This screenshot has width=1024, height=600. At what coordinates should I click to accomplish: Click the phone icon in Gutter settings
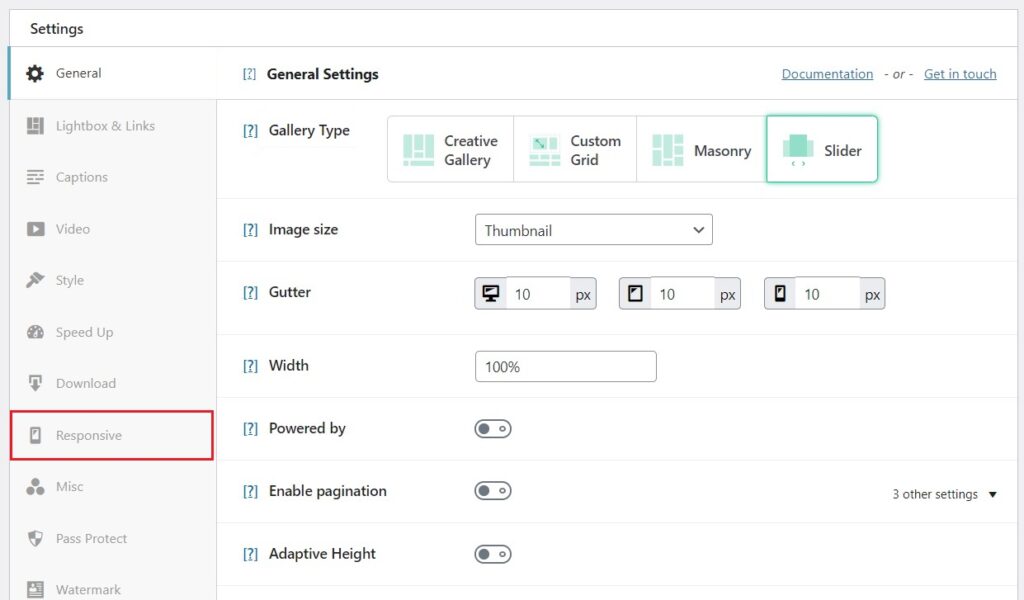click(781, 293)
